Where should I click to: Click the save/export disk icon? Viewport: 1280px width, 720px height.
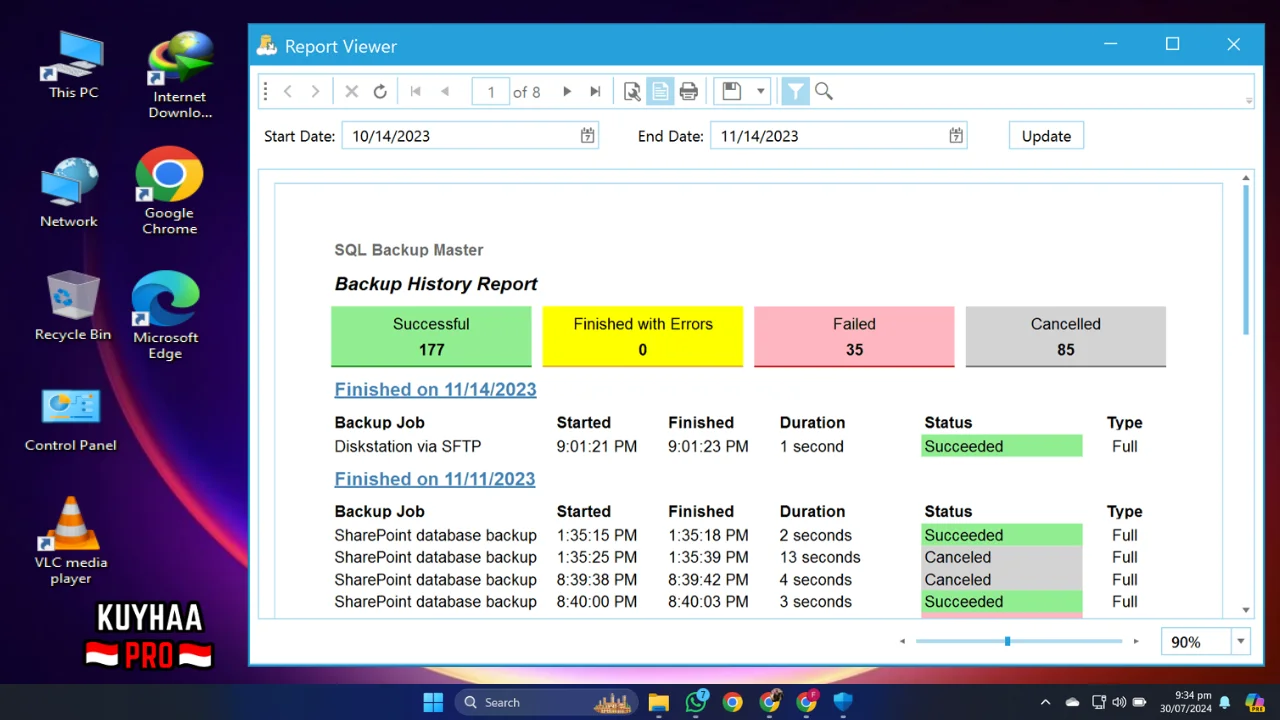pyautogui.click(x=731, y=91)
